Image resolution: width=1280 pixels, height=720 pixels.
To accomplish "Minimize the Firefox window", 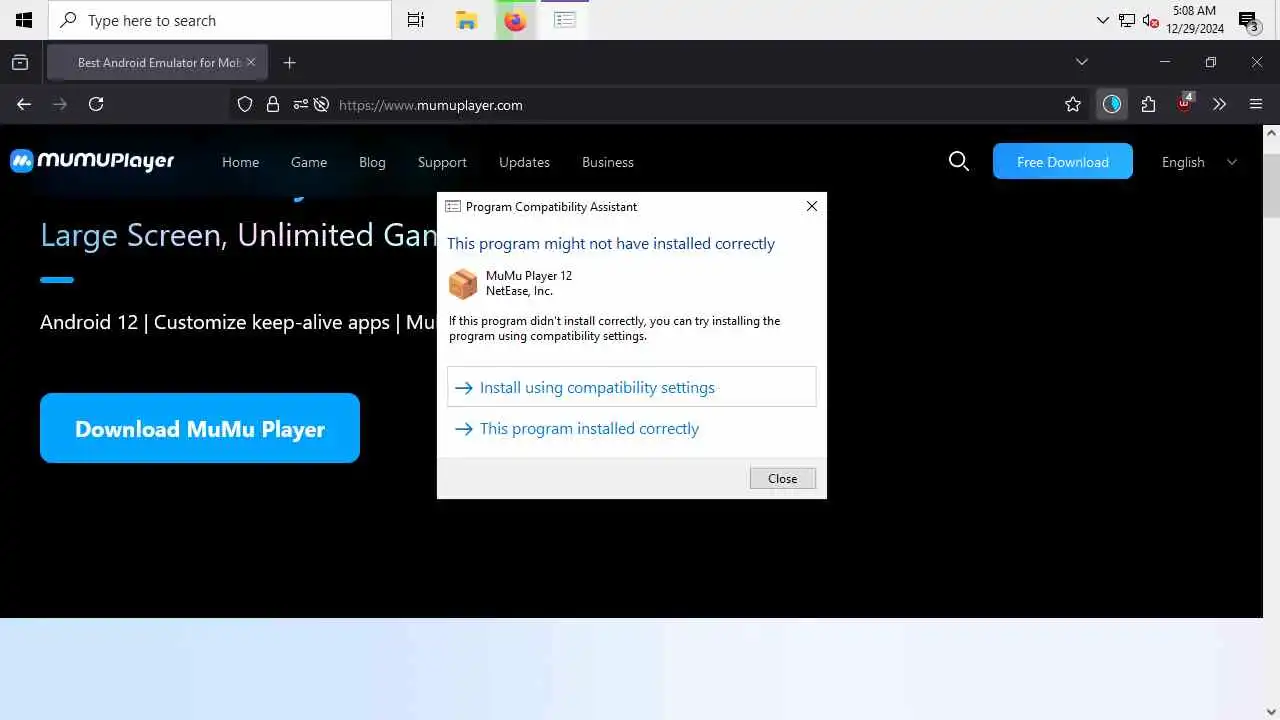I will coord(1164,62).
